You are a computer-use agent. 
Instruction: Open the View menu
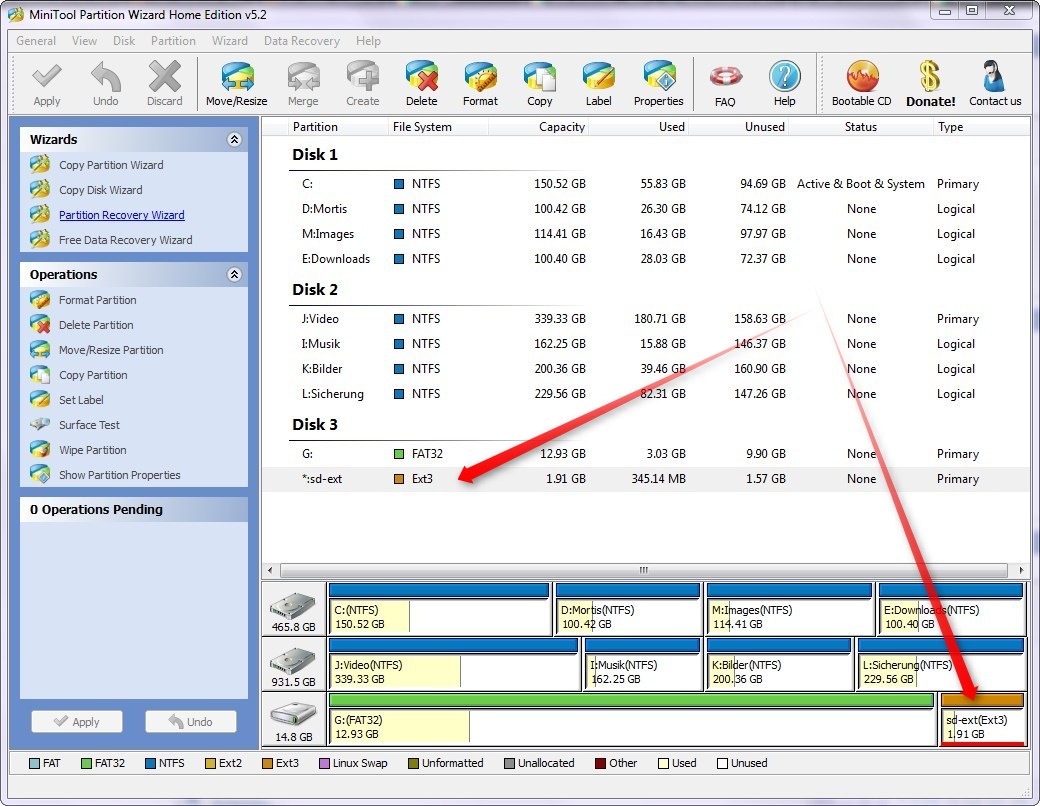click(84, 41)
